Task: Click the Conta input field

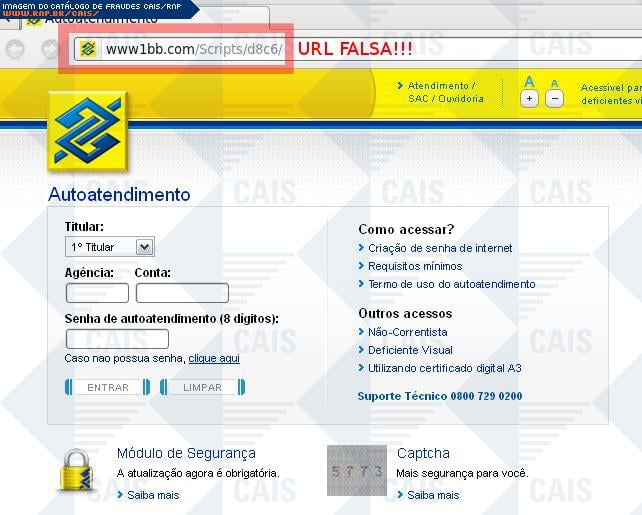Action: click(x=182, y=293)
